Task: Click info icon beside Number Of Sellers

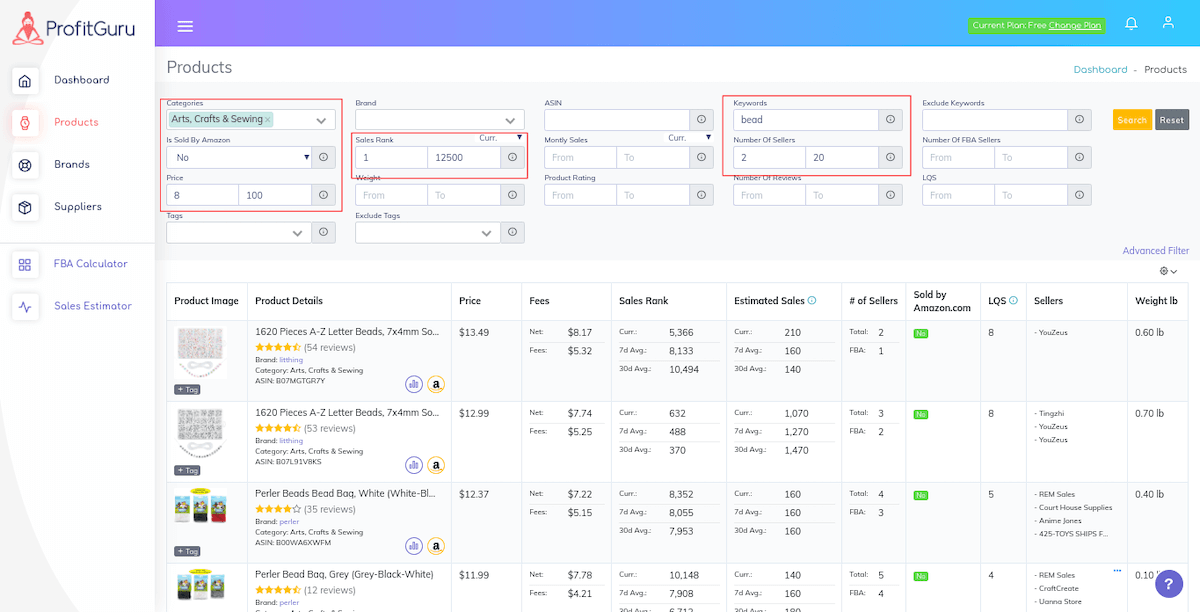Action: 890,157
